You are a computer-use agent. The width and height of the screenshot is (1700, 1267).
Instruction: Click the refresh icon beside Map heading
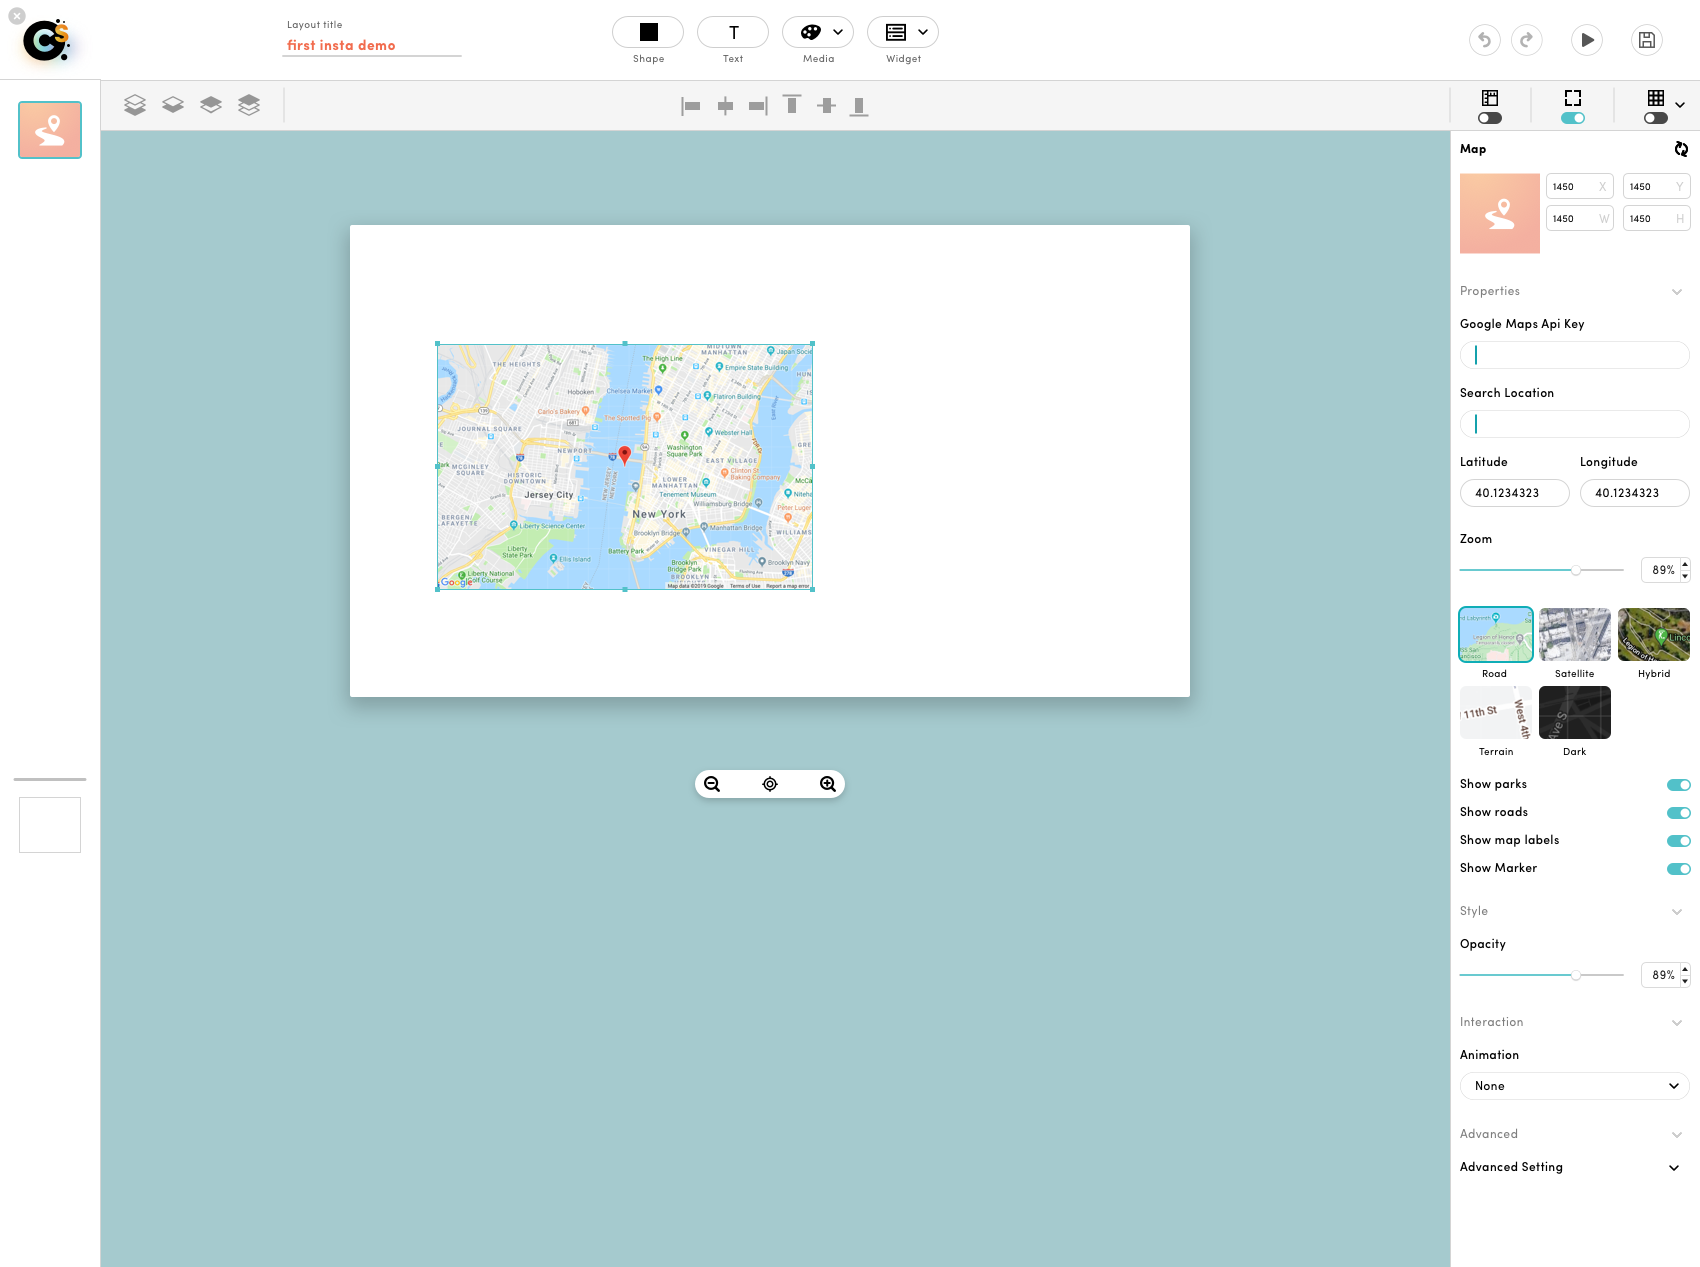click(x=1681, y=149)
